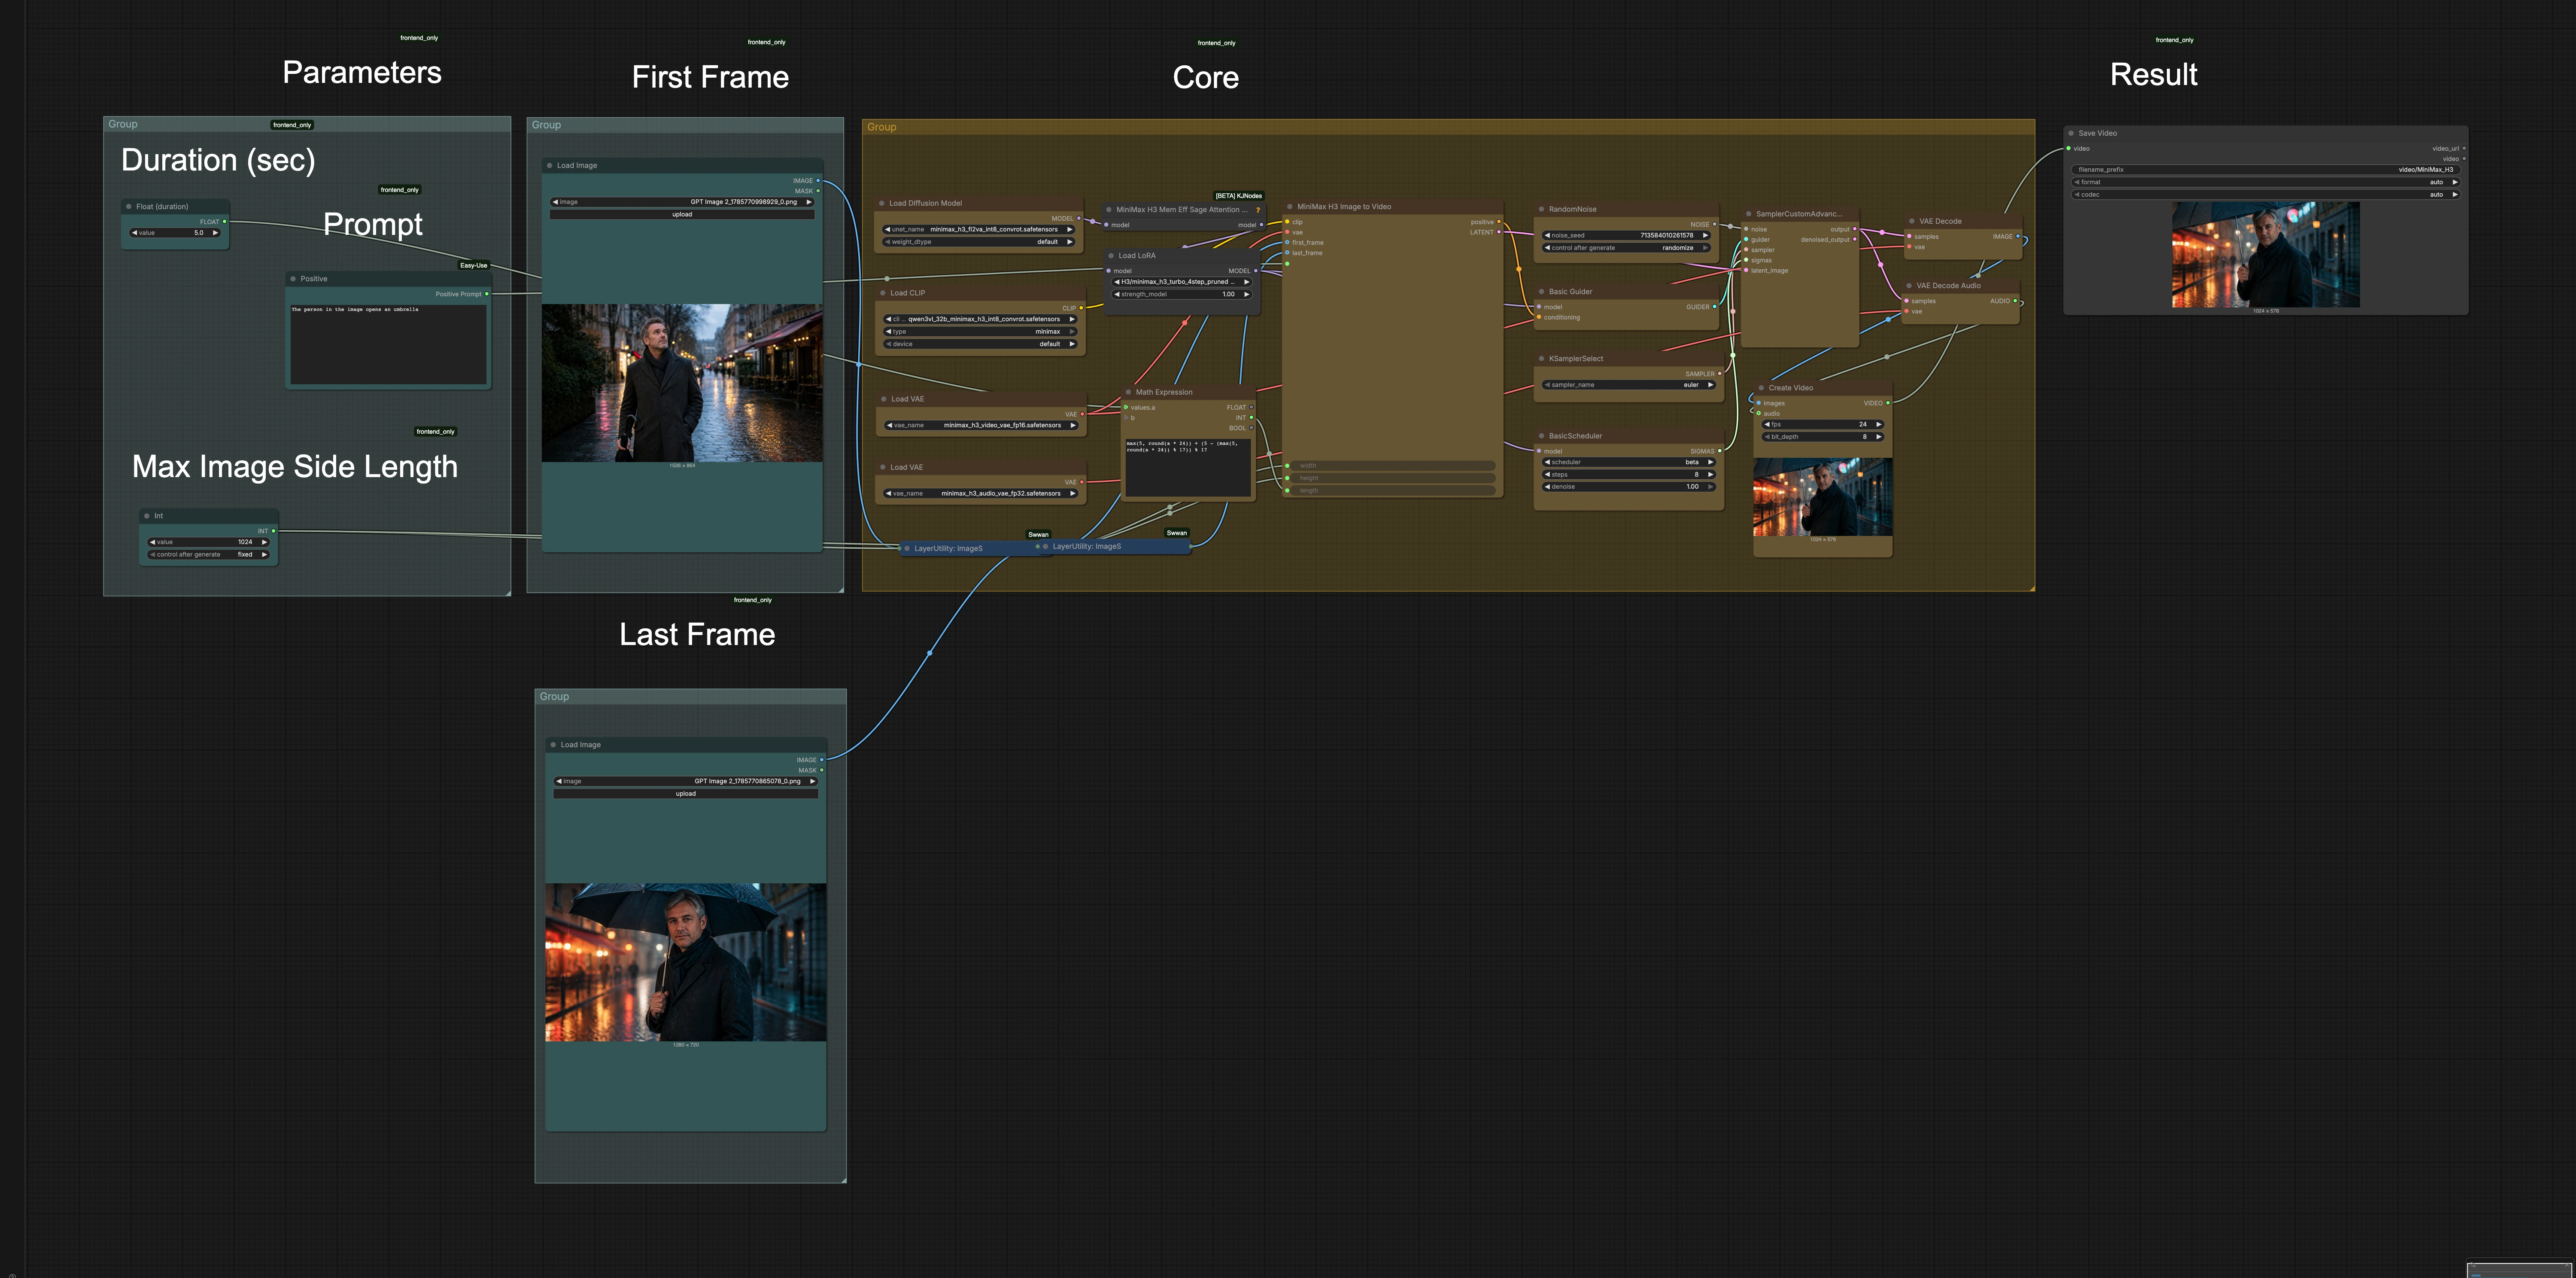
Task: Decrease the duration value 5.0 with left arrow
Action: (x=134, y=233)
